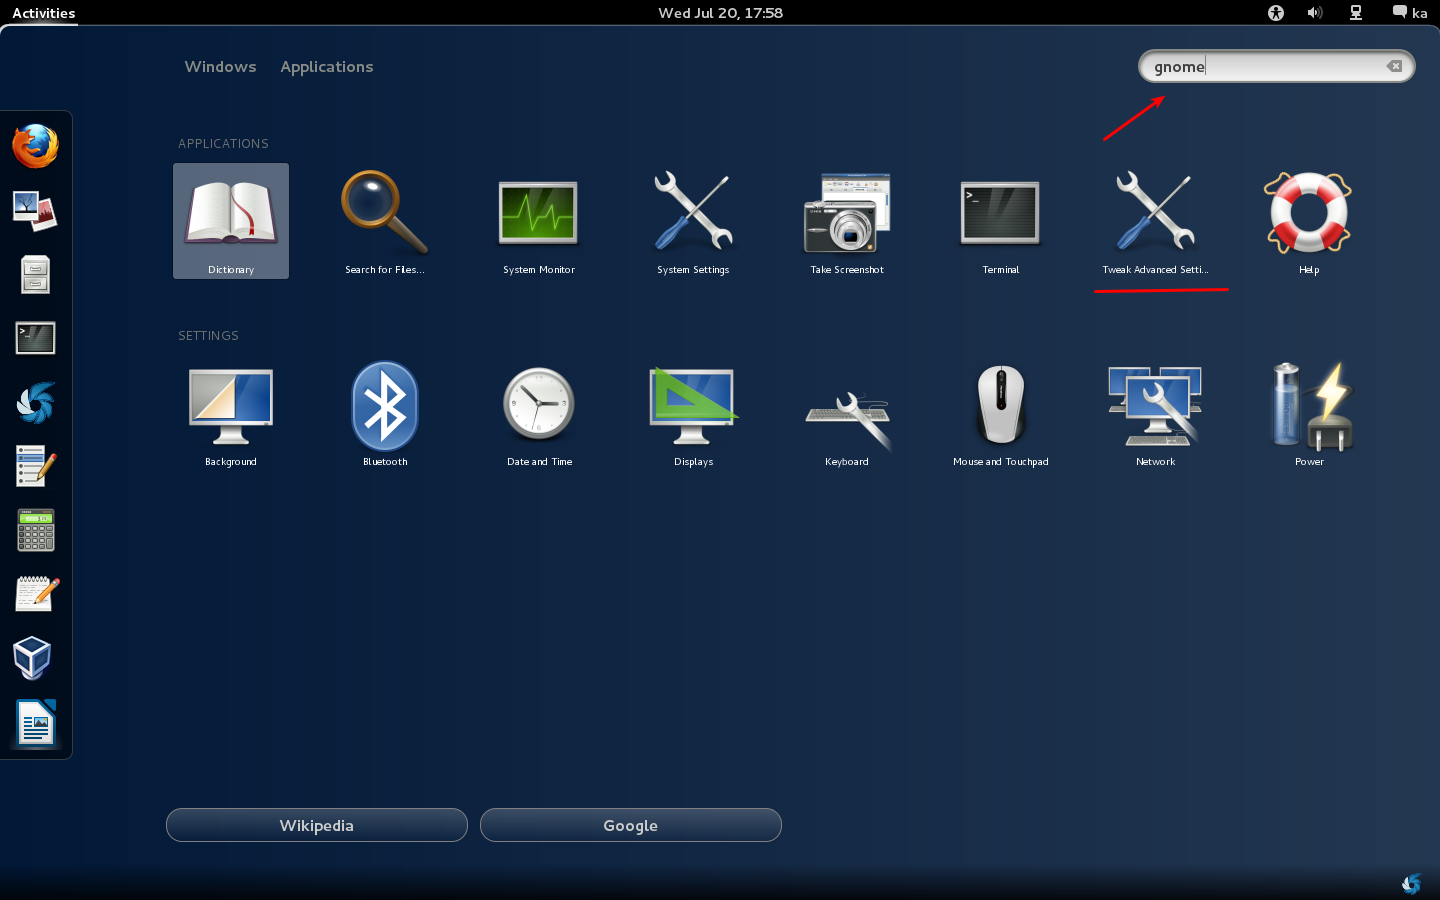
Task: Search Wikipedia for gnome
Action: (316, 825)
